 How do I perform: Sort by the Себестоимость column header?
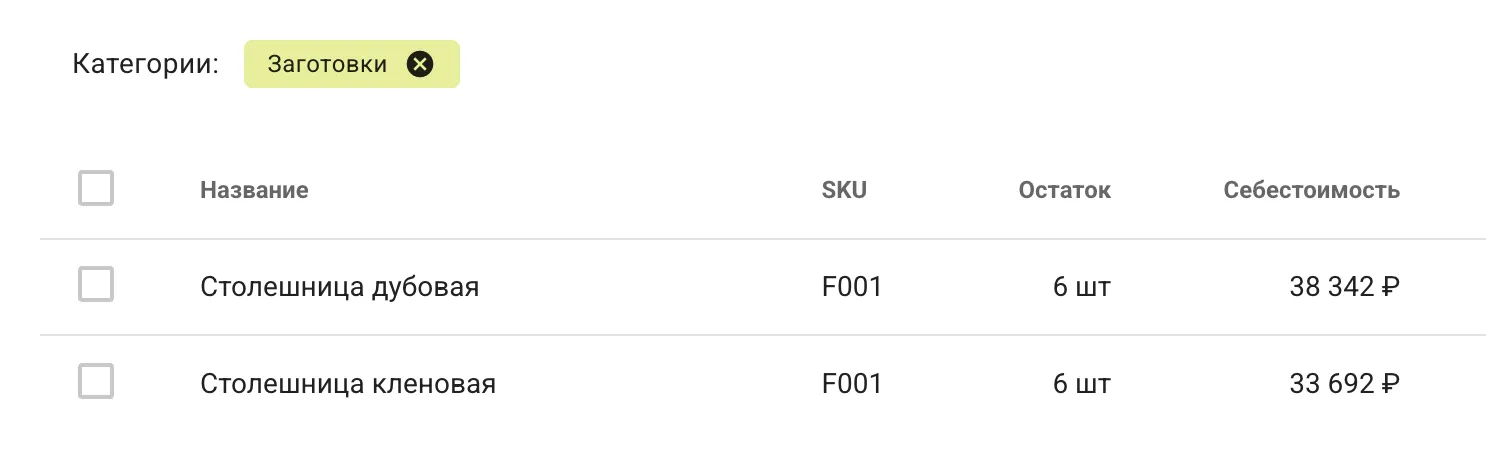[1311, 190]
